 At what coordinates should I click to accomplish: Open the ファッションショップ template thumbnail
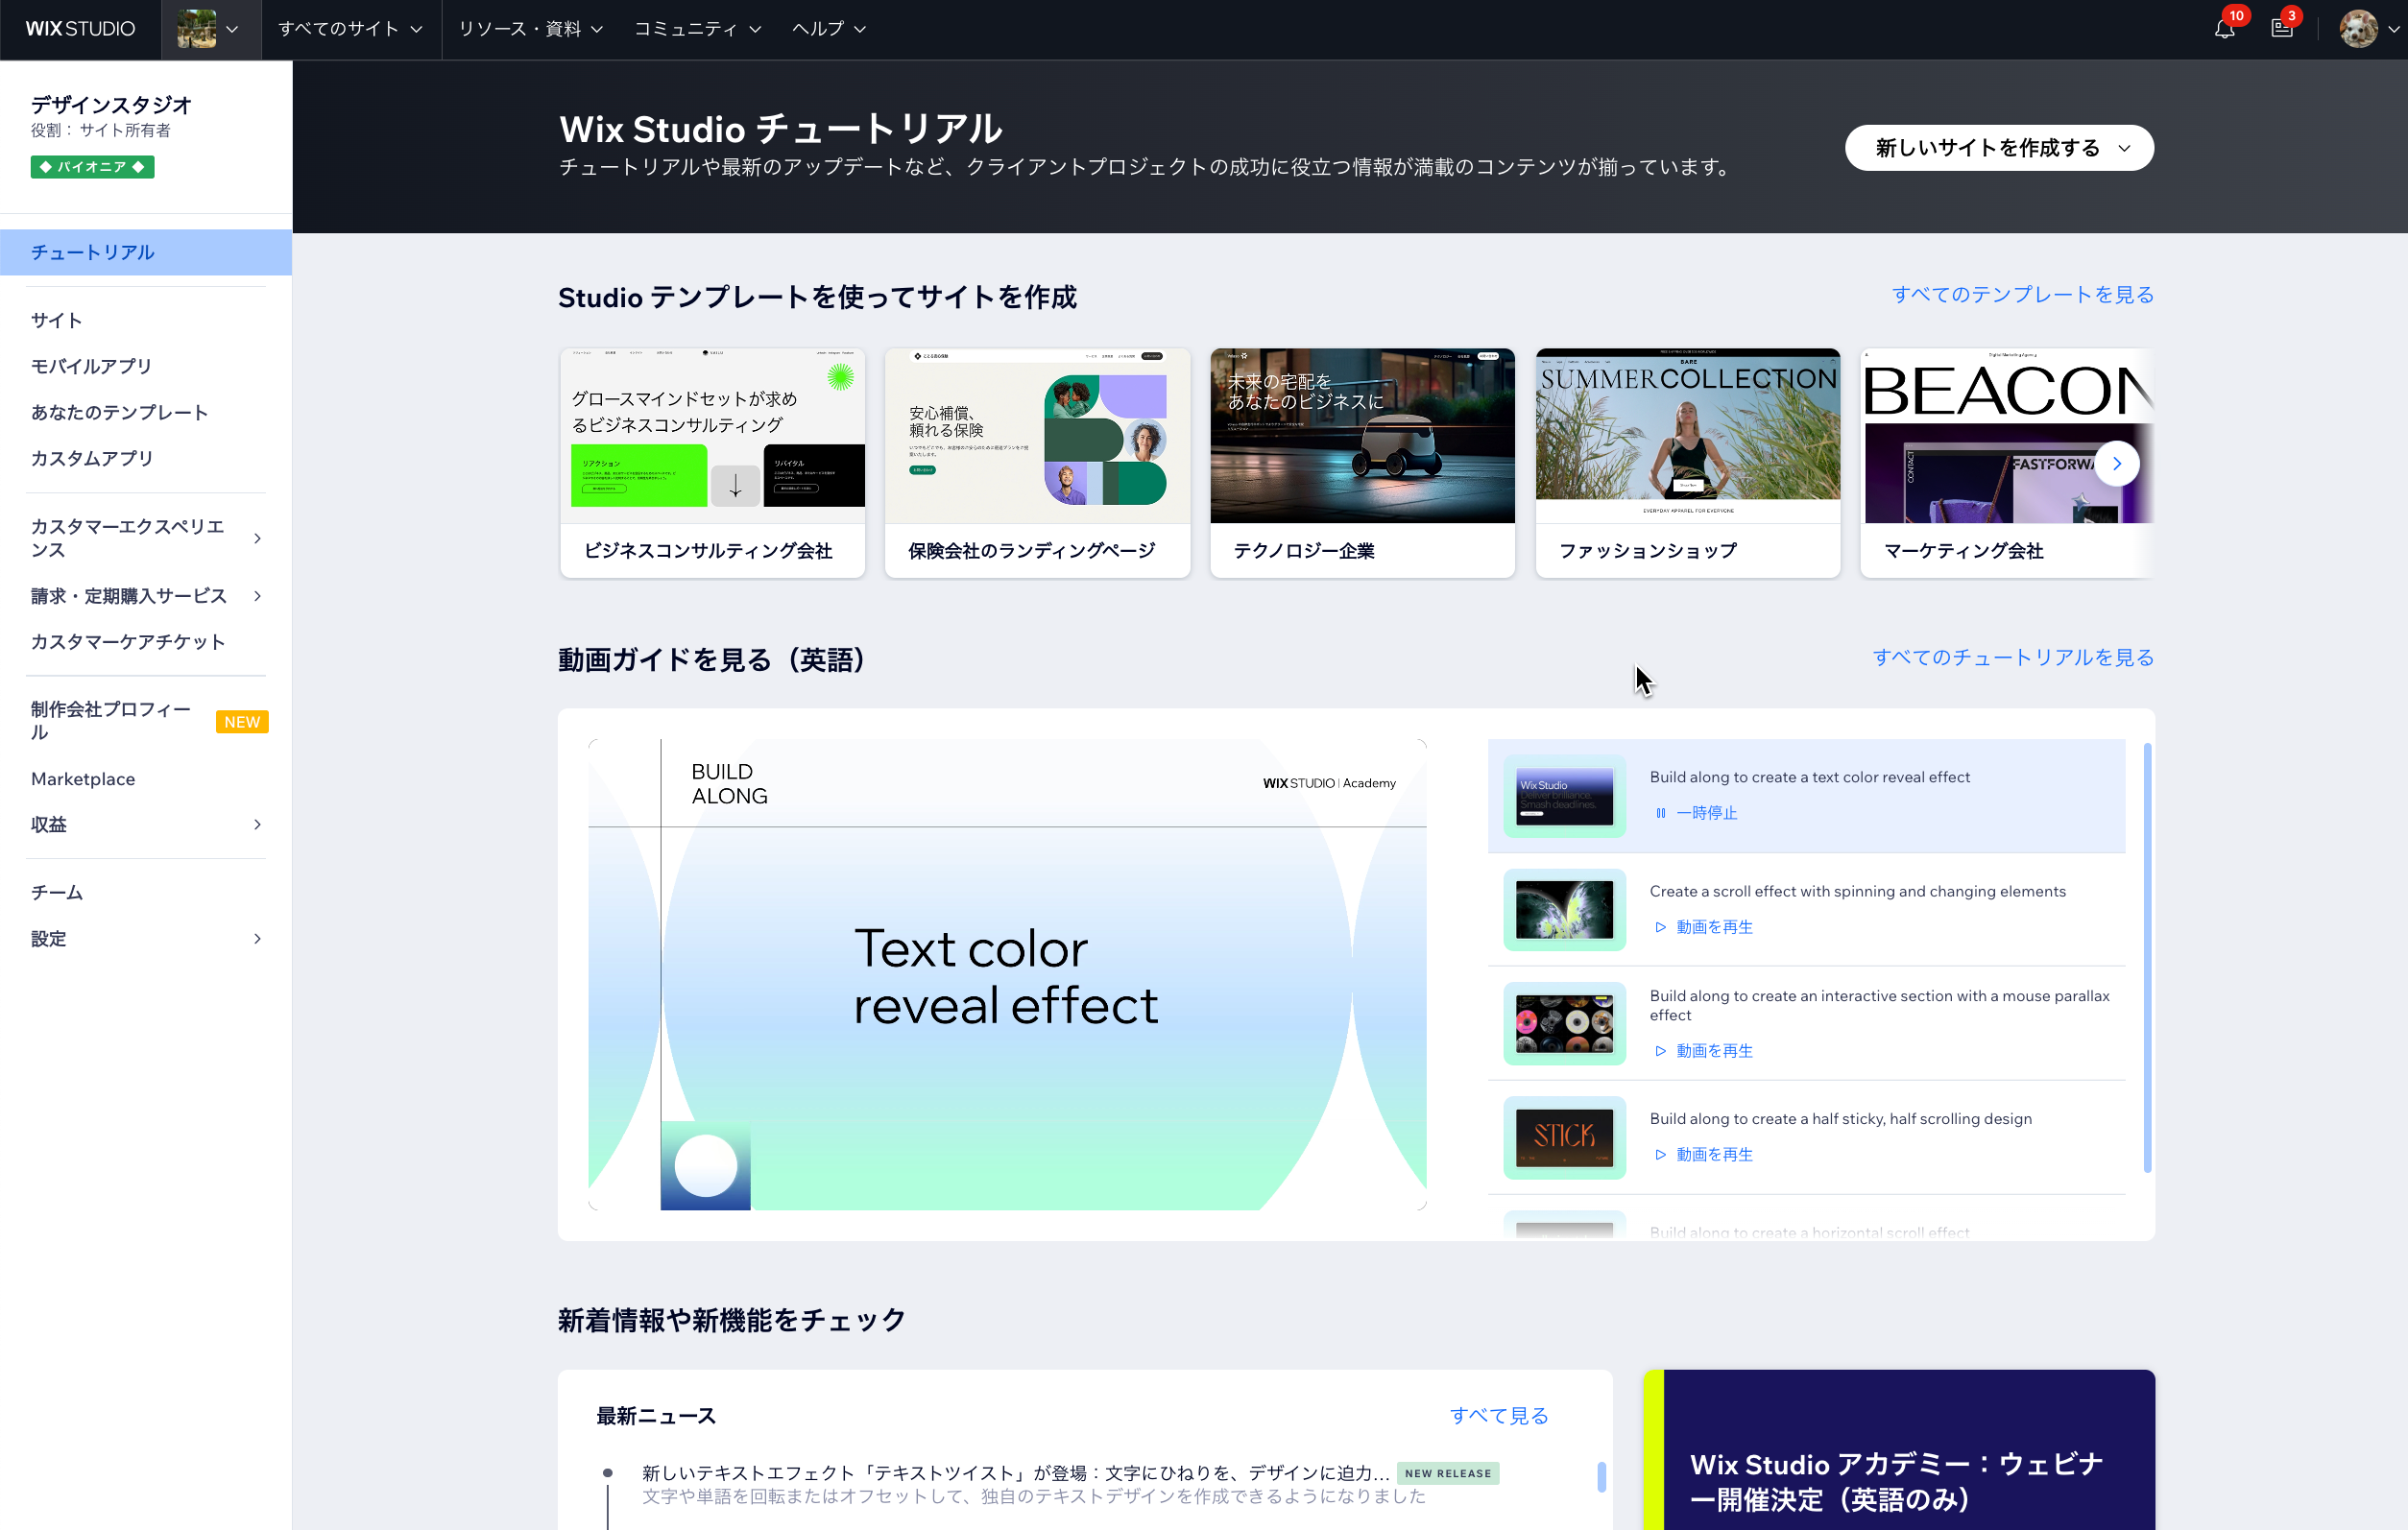tap(1686, 436)
